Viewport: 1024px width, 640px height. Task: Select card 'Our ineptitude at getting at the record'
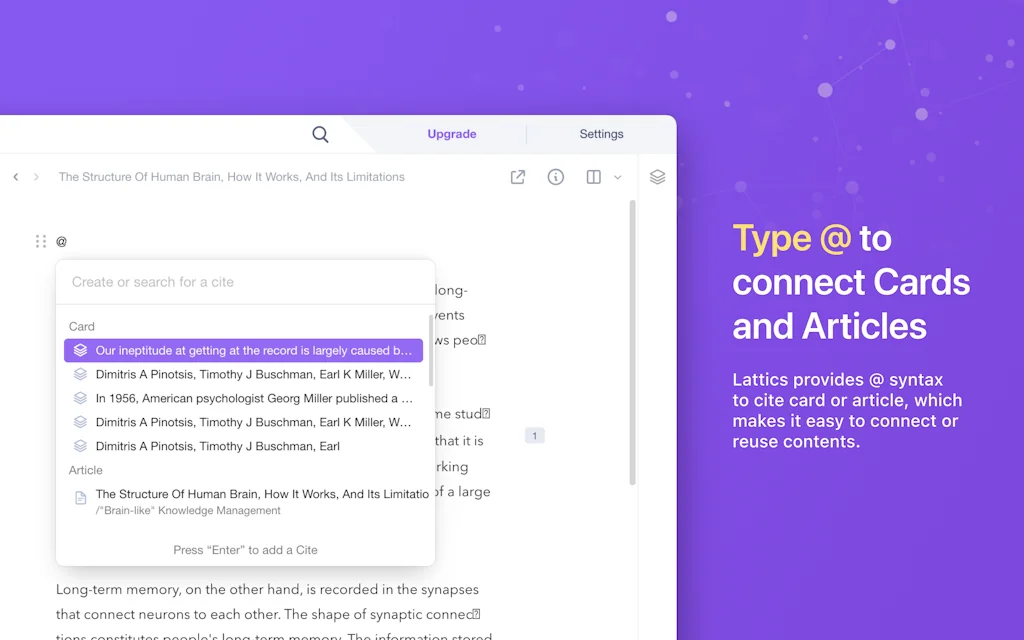[x=244, y=351]
